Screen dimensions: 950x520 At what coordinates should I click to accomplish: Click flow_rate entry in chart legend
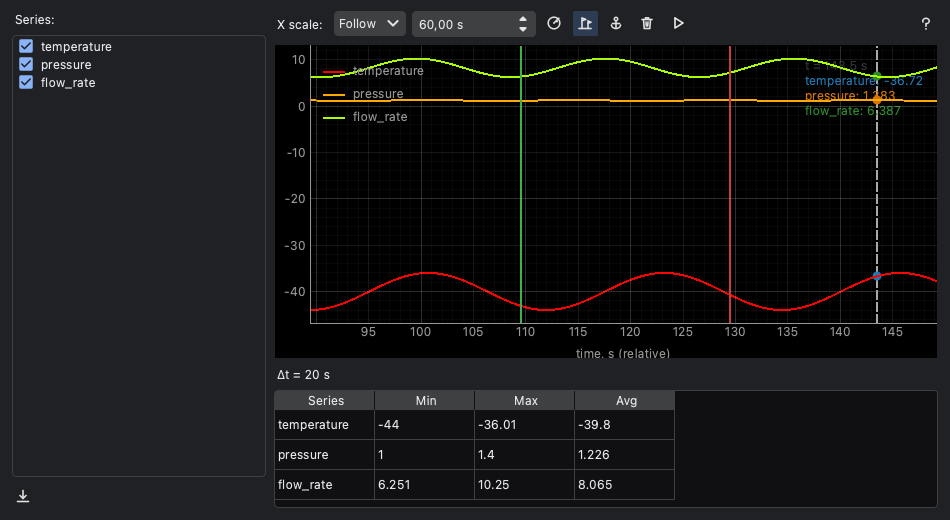click(x=365, y=117)
